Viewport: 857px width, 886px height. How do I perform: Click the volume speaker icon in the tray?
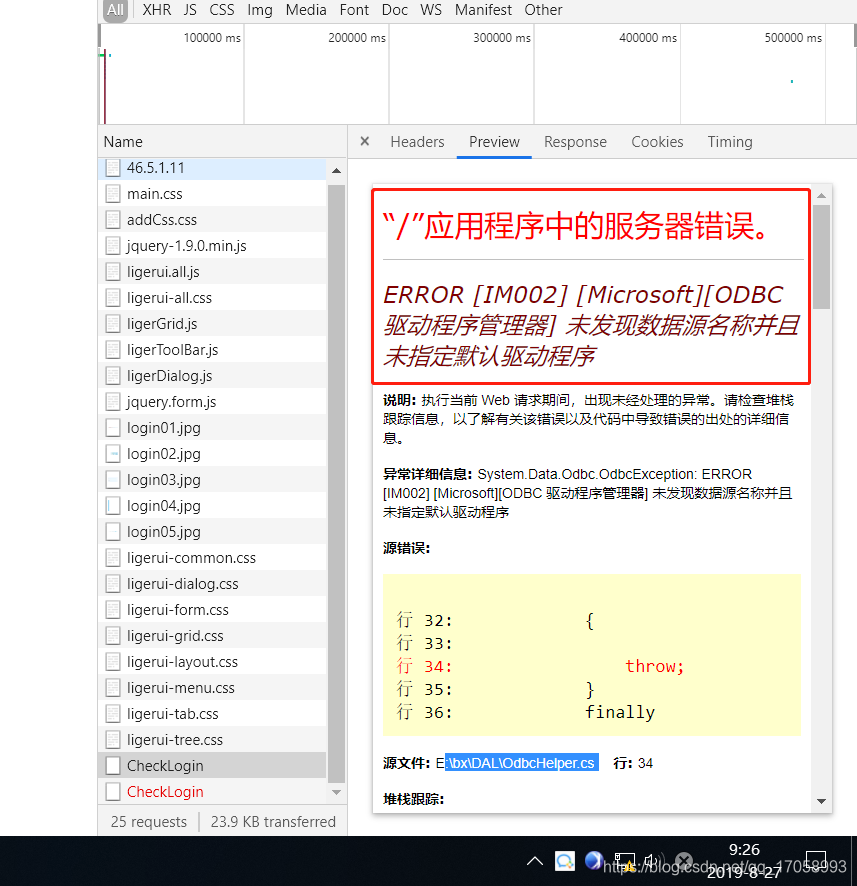[654, 860]
